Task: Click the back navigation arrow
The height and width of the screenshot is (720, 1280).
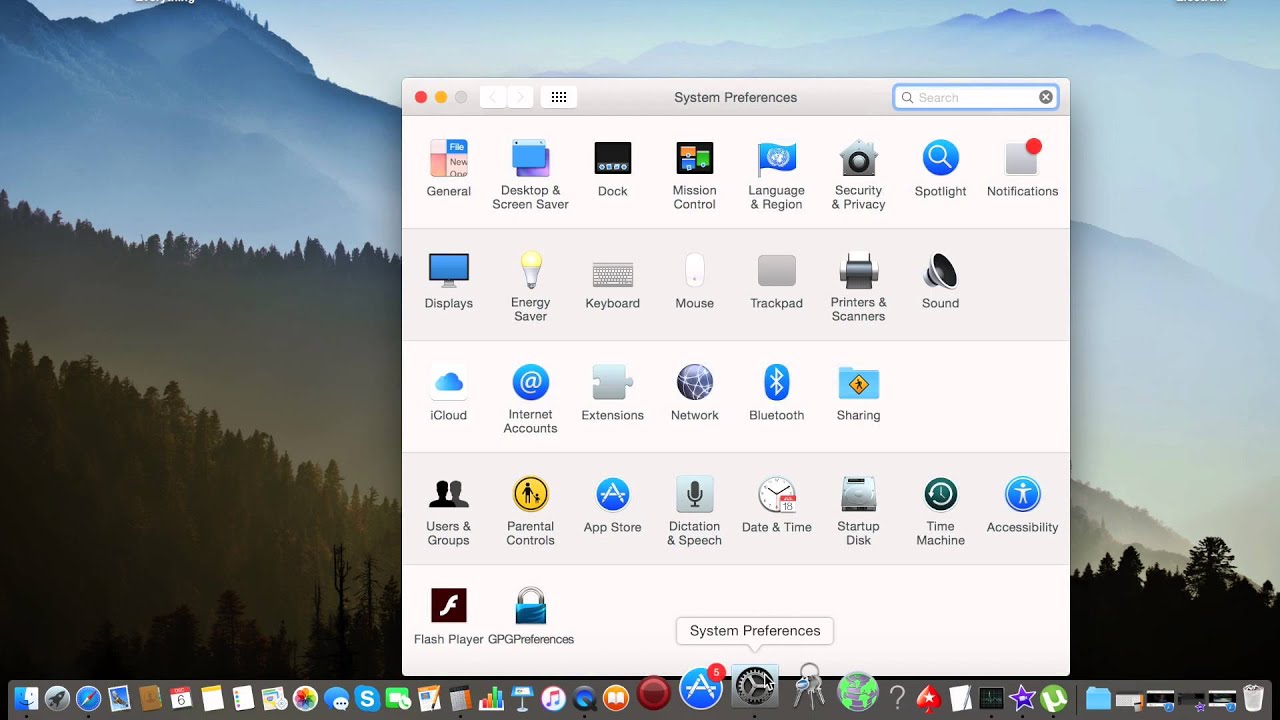Action: click(493, 97)
